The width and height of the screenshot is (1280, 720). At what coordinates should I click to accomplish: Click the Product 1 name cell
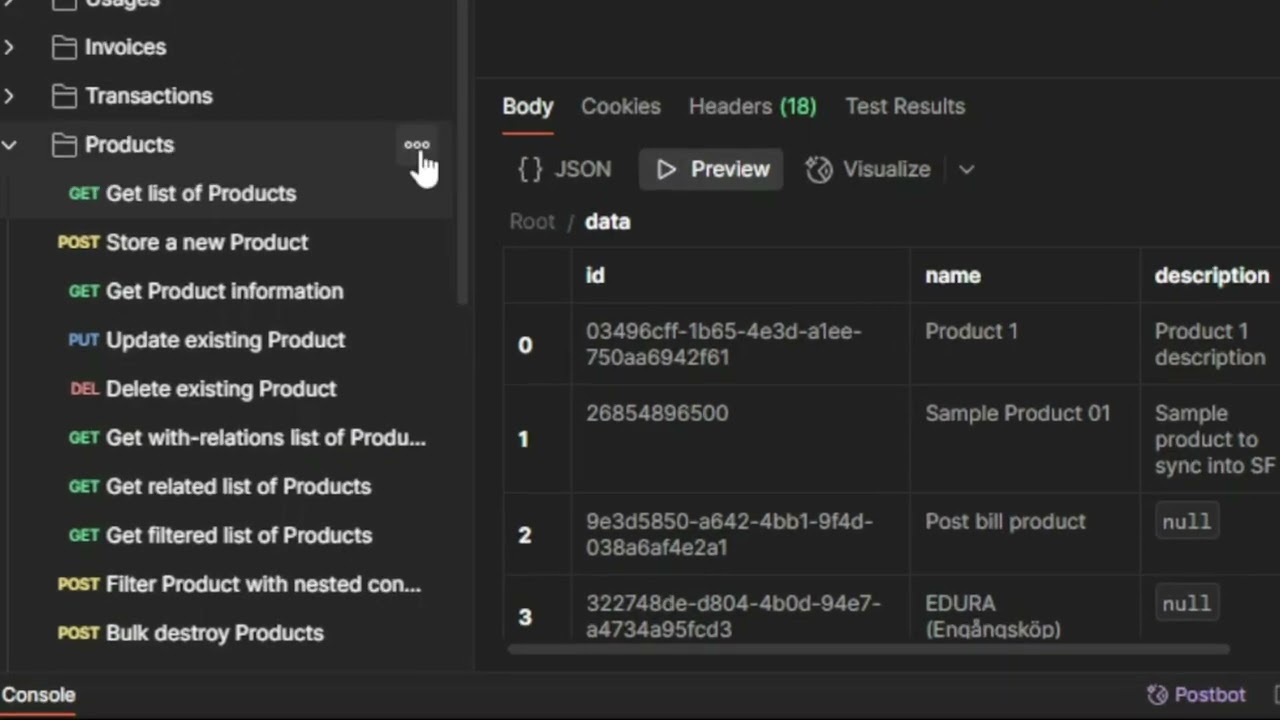1025,344
